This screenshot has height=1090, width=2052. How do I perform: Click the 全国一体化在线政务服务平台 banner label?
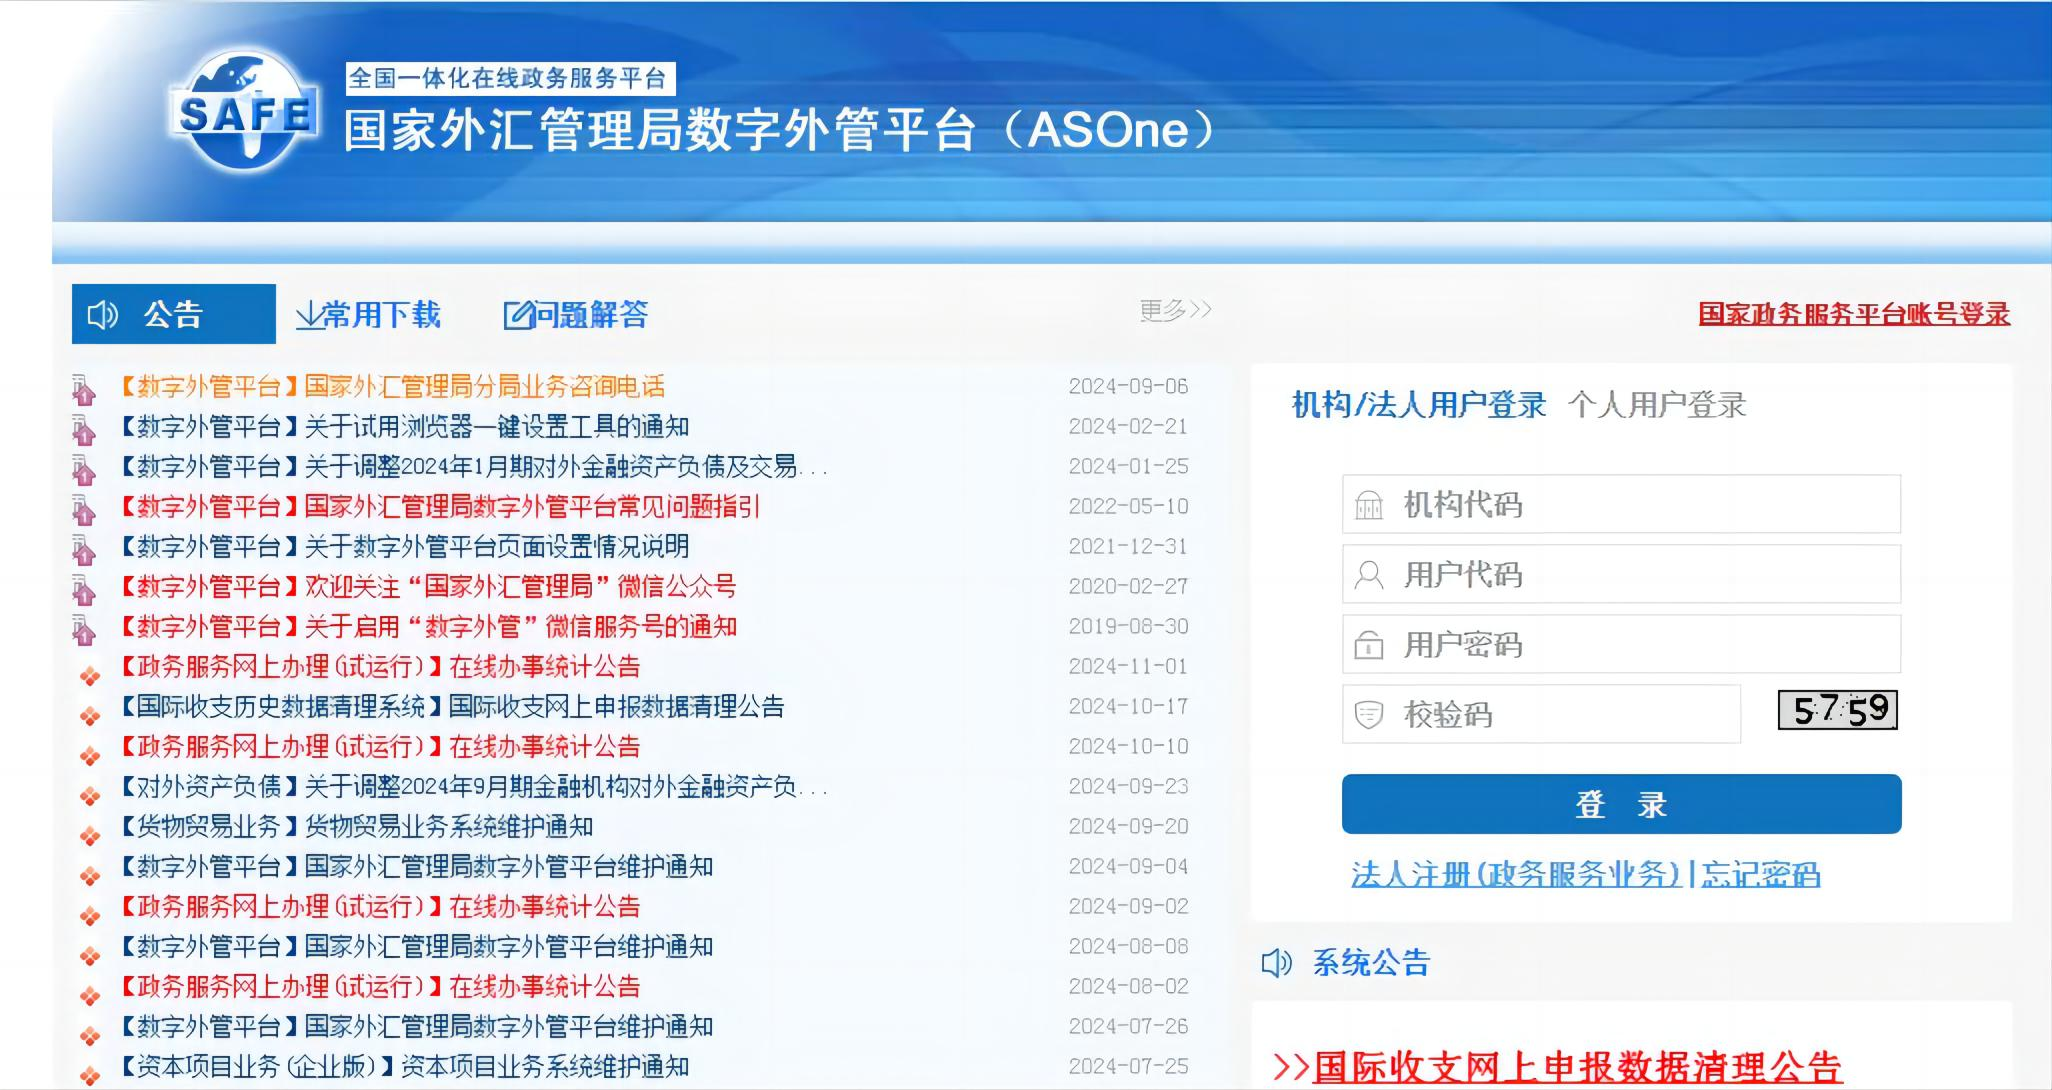coord(510,79)
